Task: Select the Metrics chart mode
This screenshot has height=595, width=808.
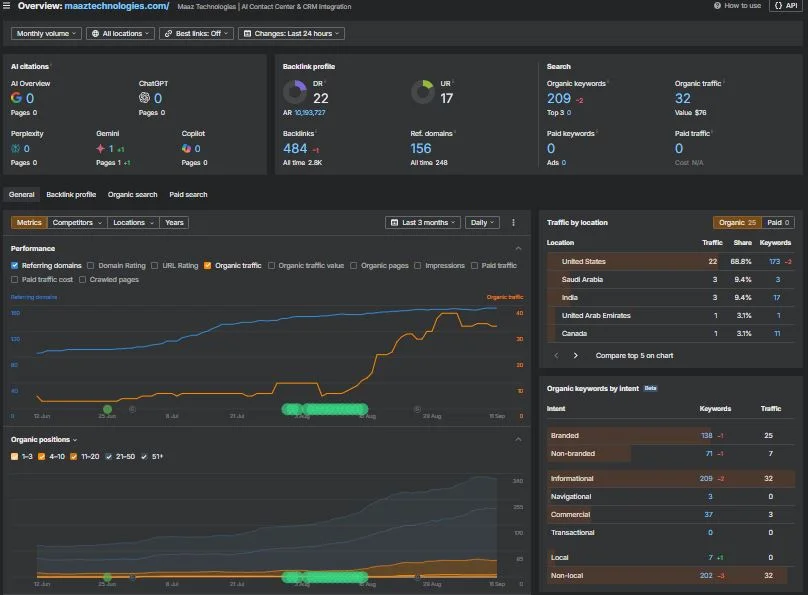Action: pyautogui.click(x=29, y=223)
